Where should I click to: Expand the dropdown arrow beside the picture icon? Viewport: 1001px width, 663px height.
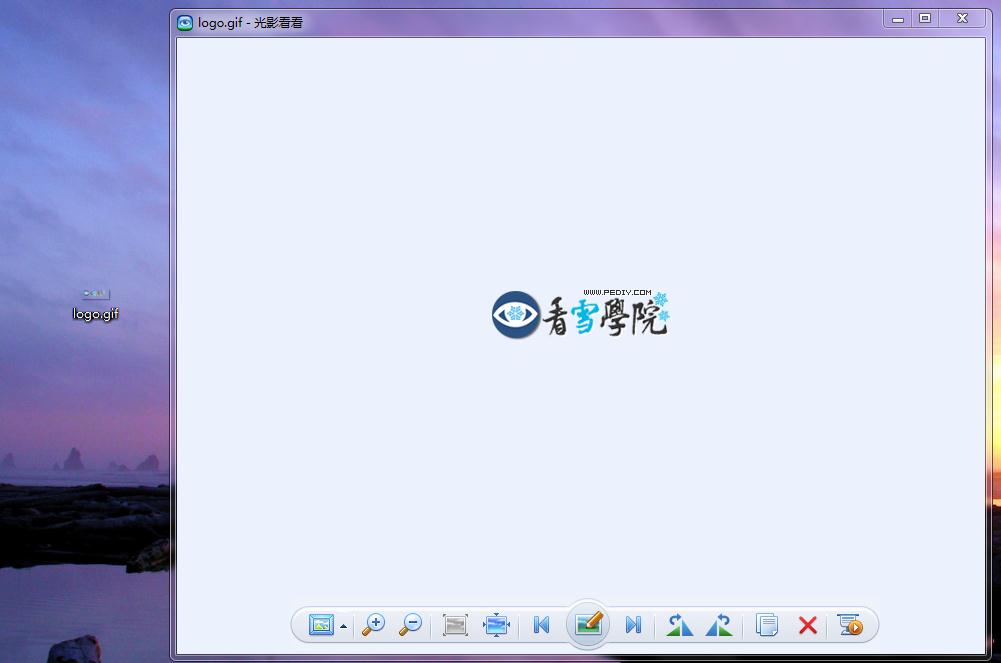pos(343,626)
